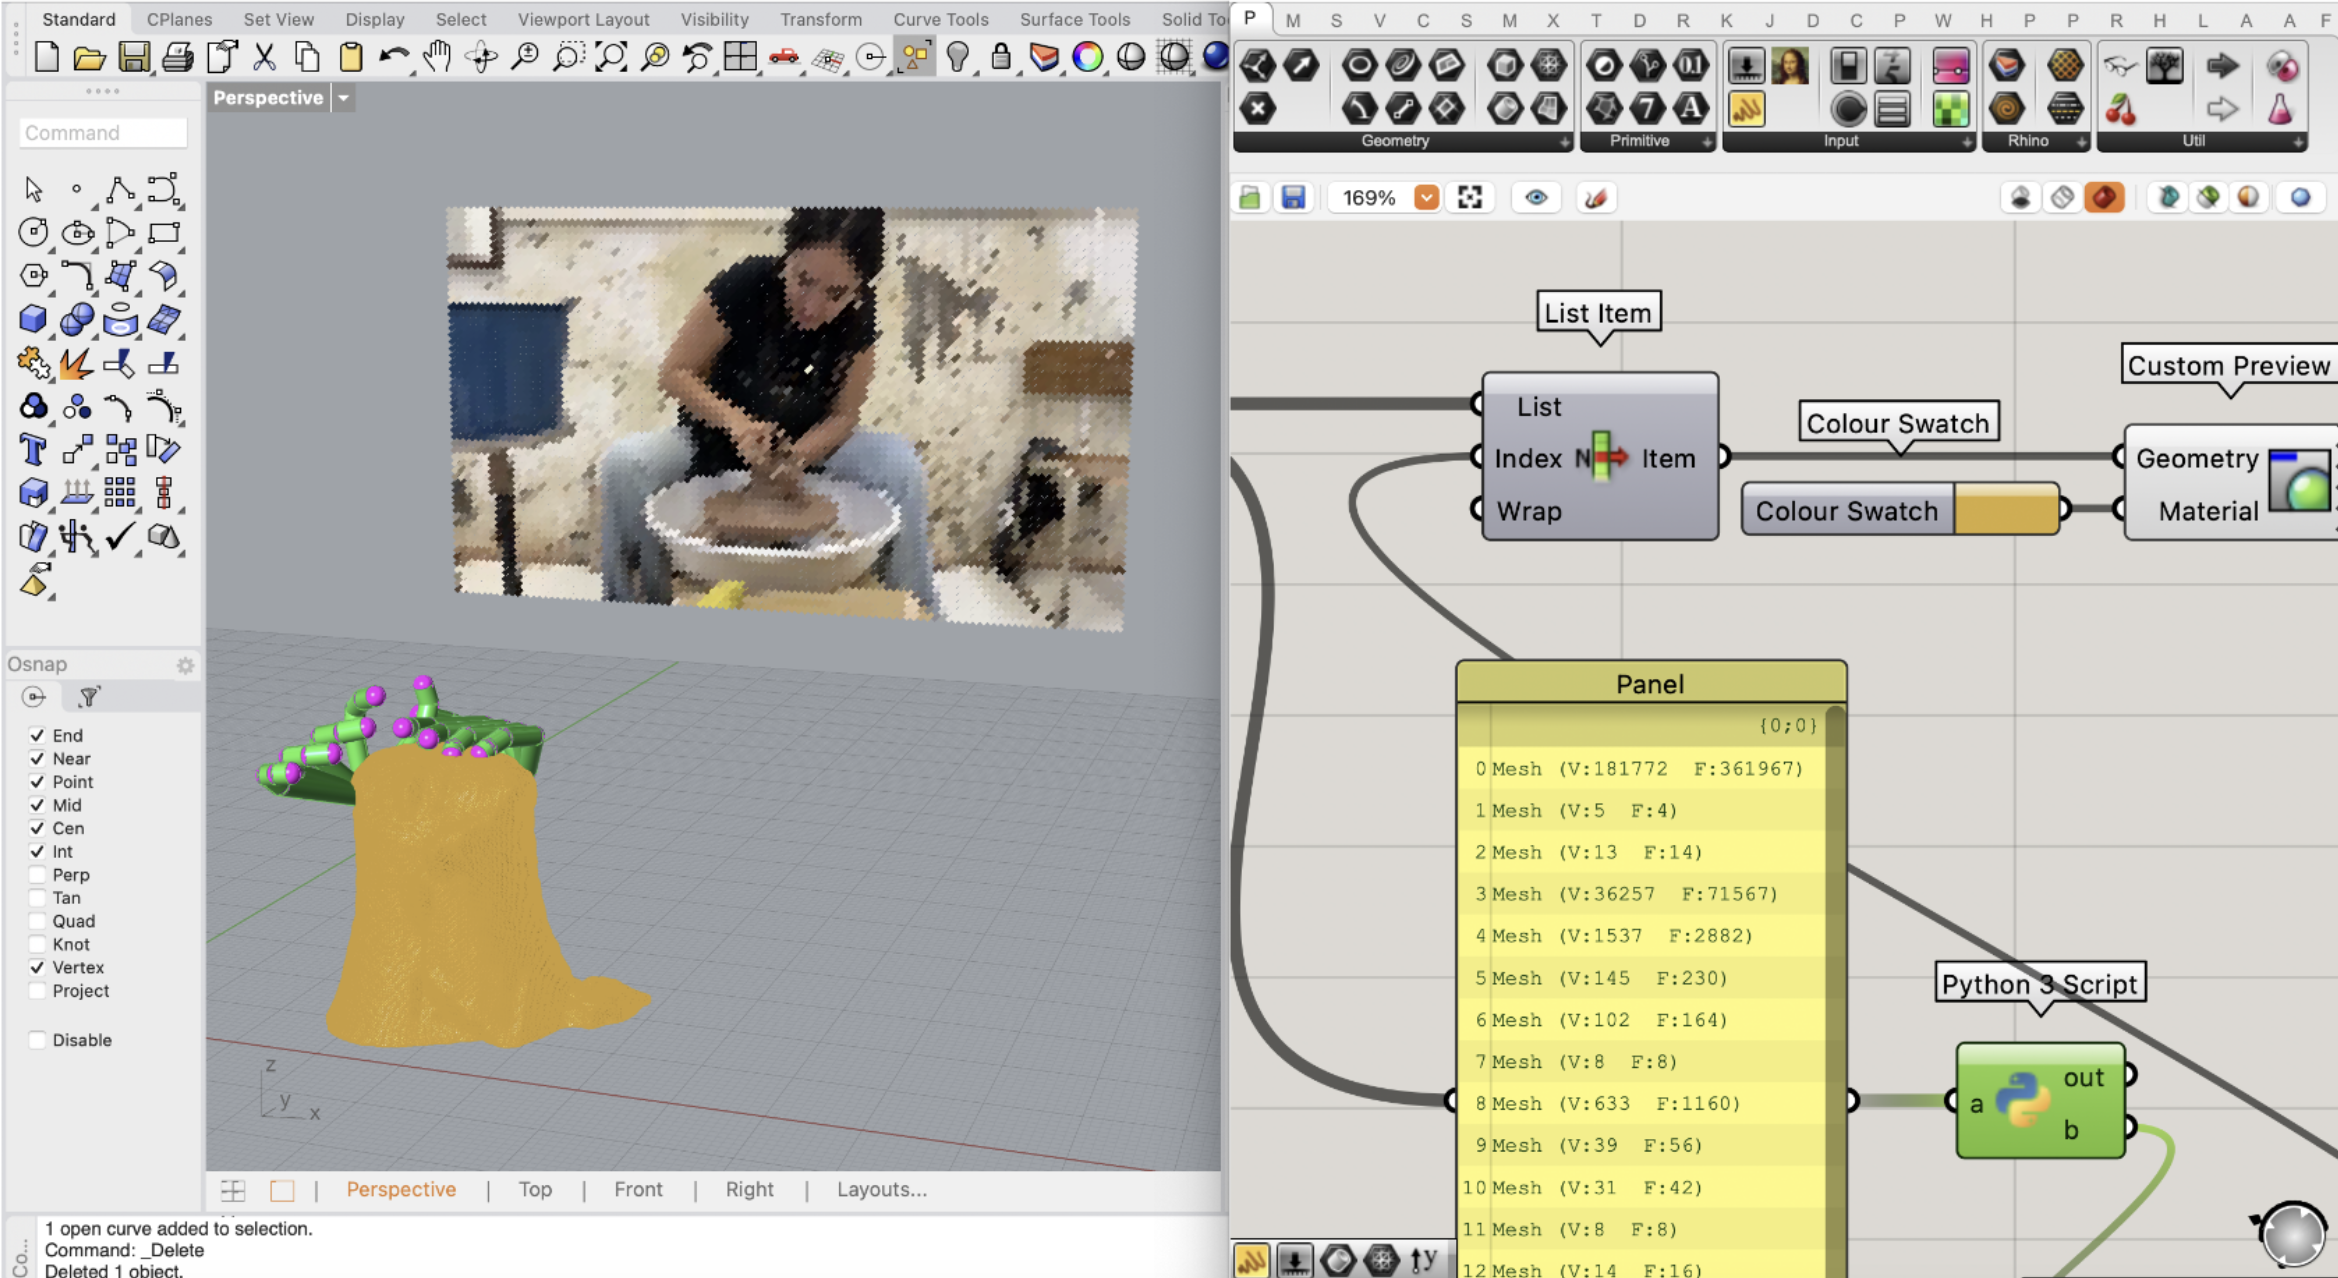The height and width of the screenshot is (1278, 2338).
Task: Disable the Vertex osnap checkbox
Action: pyautogui.click(x=37, y=968)
